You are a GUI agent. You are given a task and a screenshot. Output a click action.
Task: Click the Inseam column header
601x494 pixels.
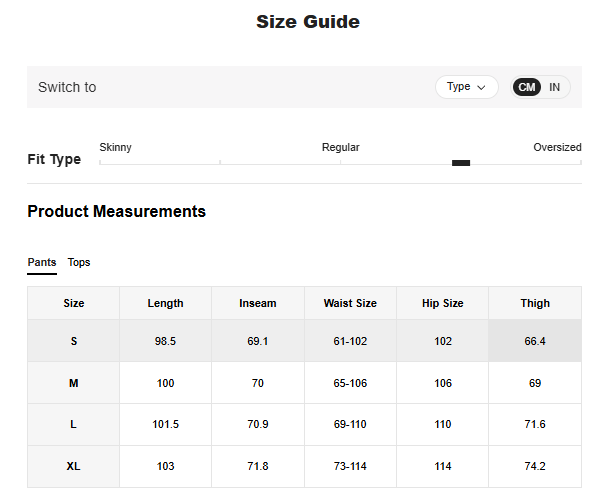pos(258,303)
